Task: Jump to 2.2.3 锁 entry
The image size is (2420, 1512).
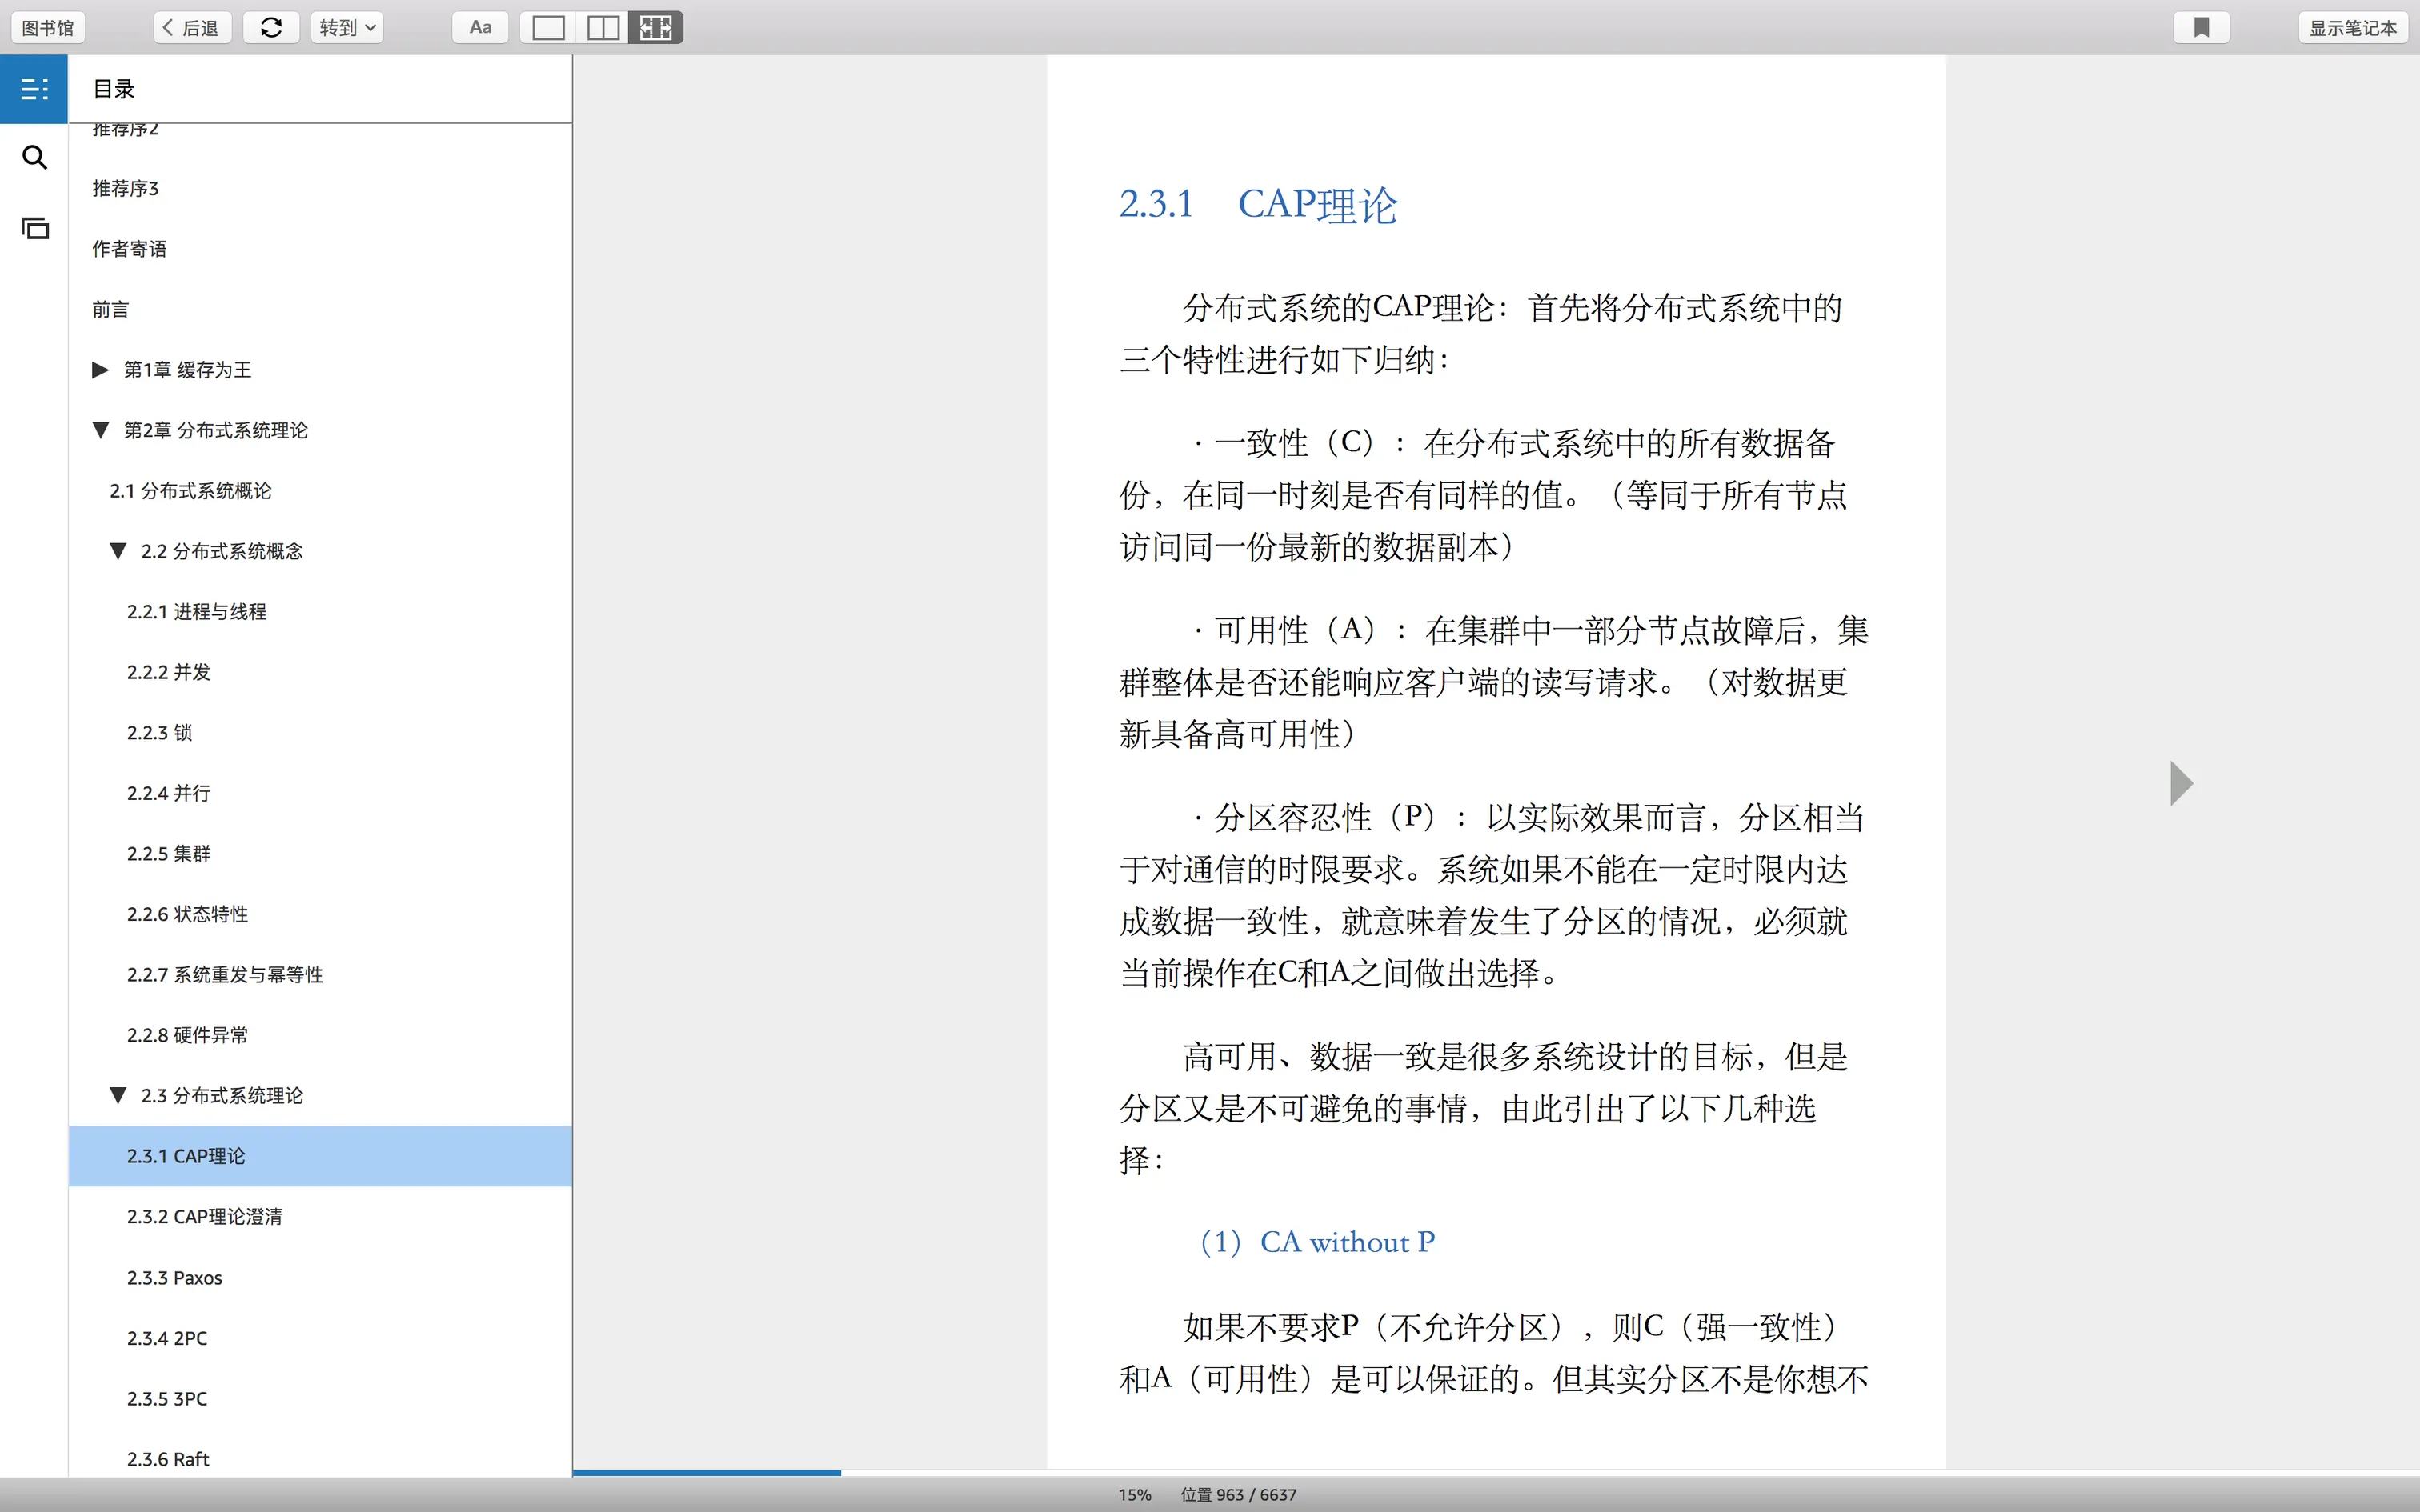Action: point(160,733)
